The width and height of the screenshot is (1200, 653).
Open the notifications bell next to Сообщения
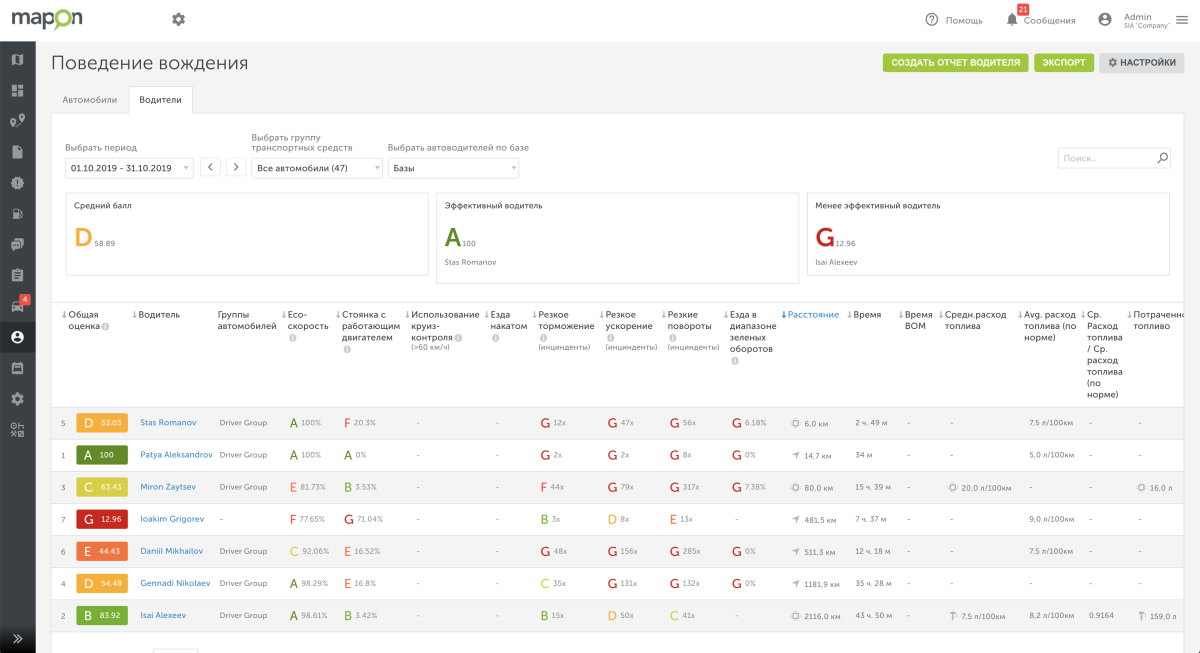coord(1011,20)
